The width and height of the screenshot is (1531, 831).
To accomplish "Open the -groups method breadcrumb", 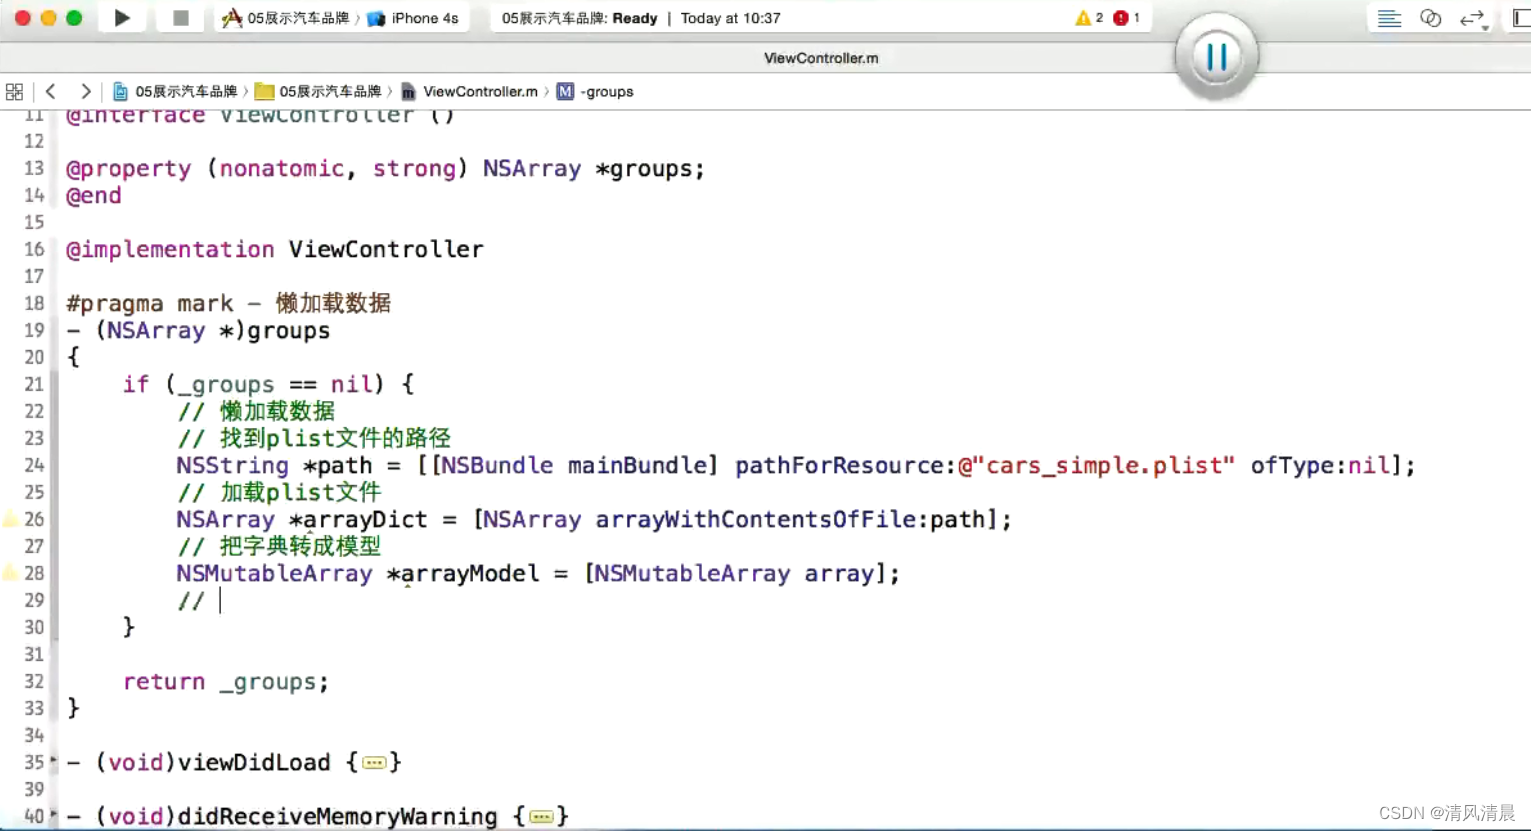I will point(595,91).
